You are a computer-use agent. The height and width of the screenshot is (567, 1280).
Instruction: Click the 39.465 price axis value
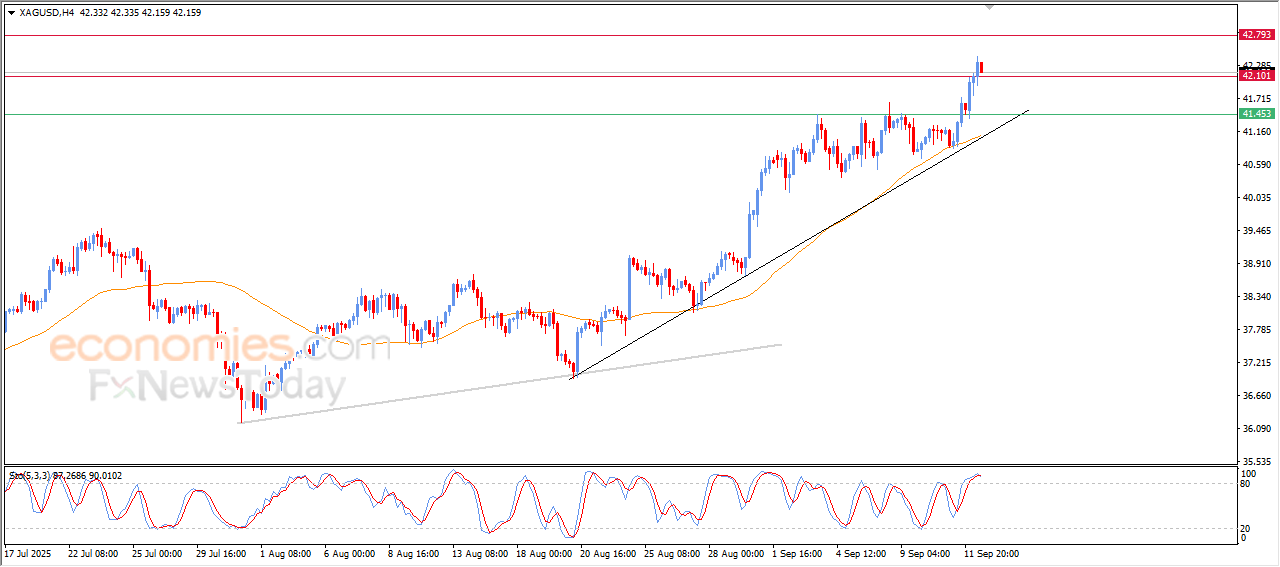[x=1256, y=231]
